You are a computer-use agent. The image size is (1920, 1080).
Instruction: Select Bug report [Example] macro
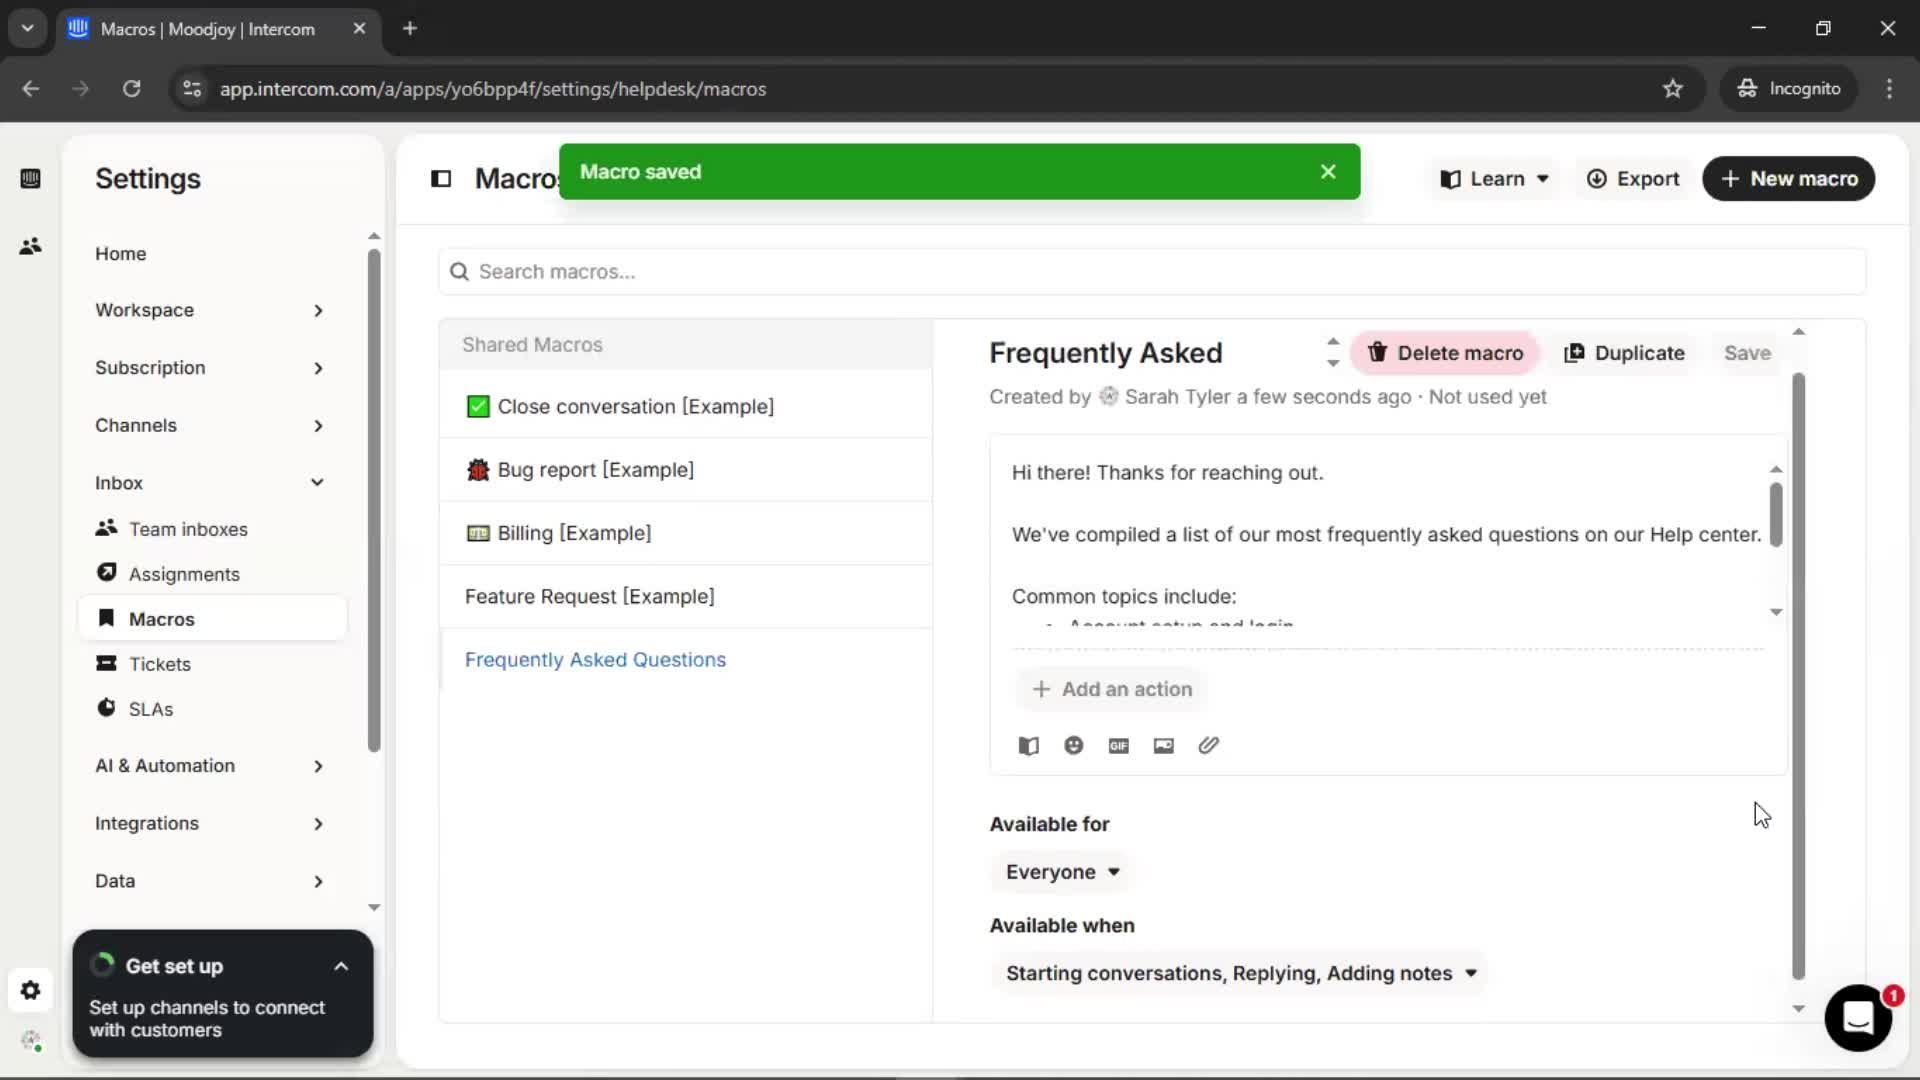click(x=686, y=470)
